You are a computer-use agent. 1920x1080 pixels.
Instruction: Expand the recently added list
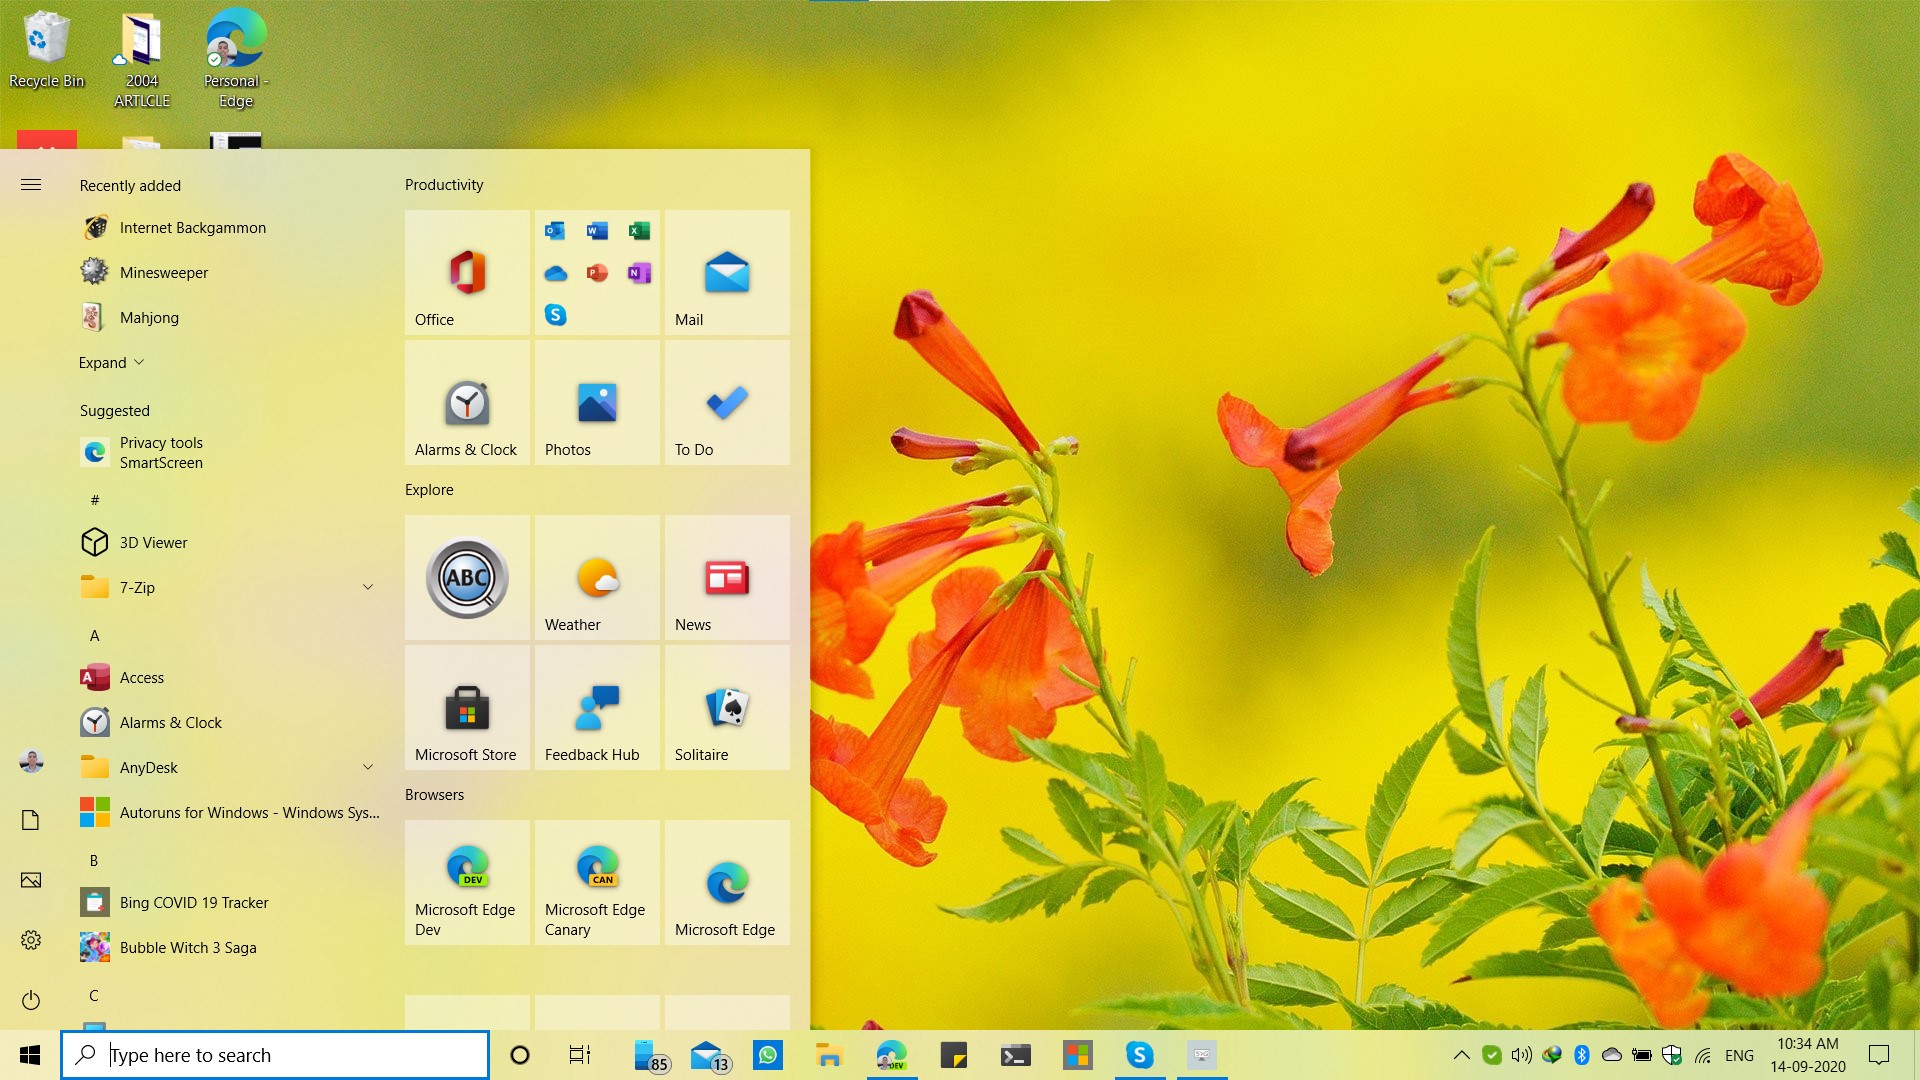coord(112,362)
